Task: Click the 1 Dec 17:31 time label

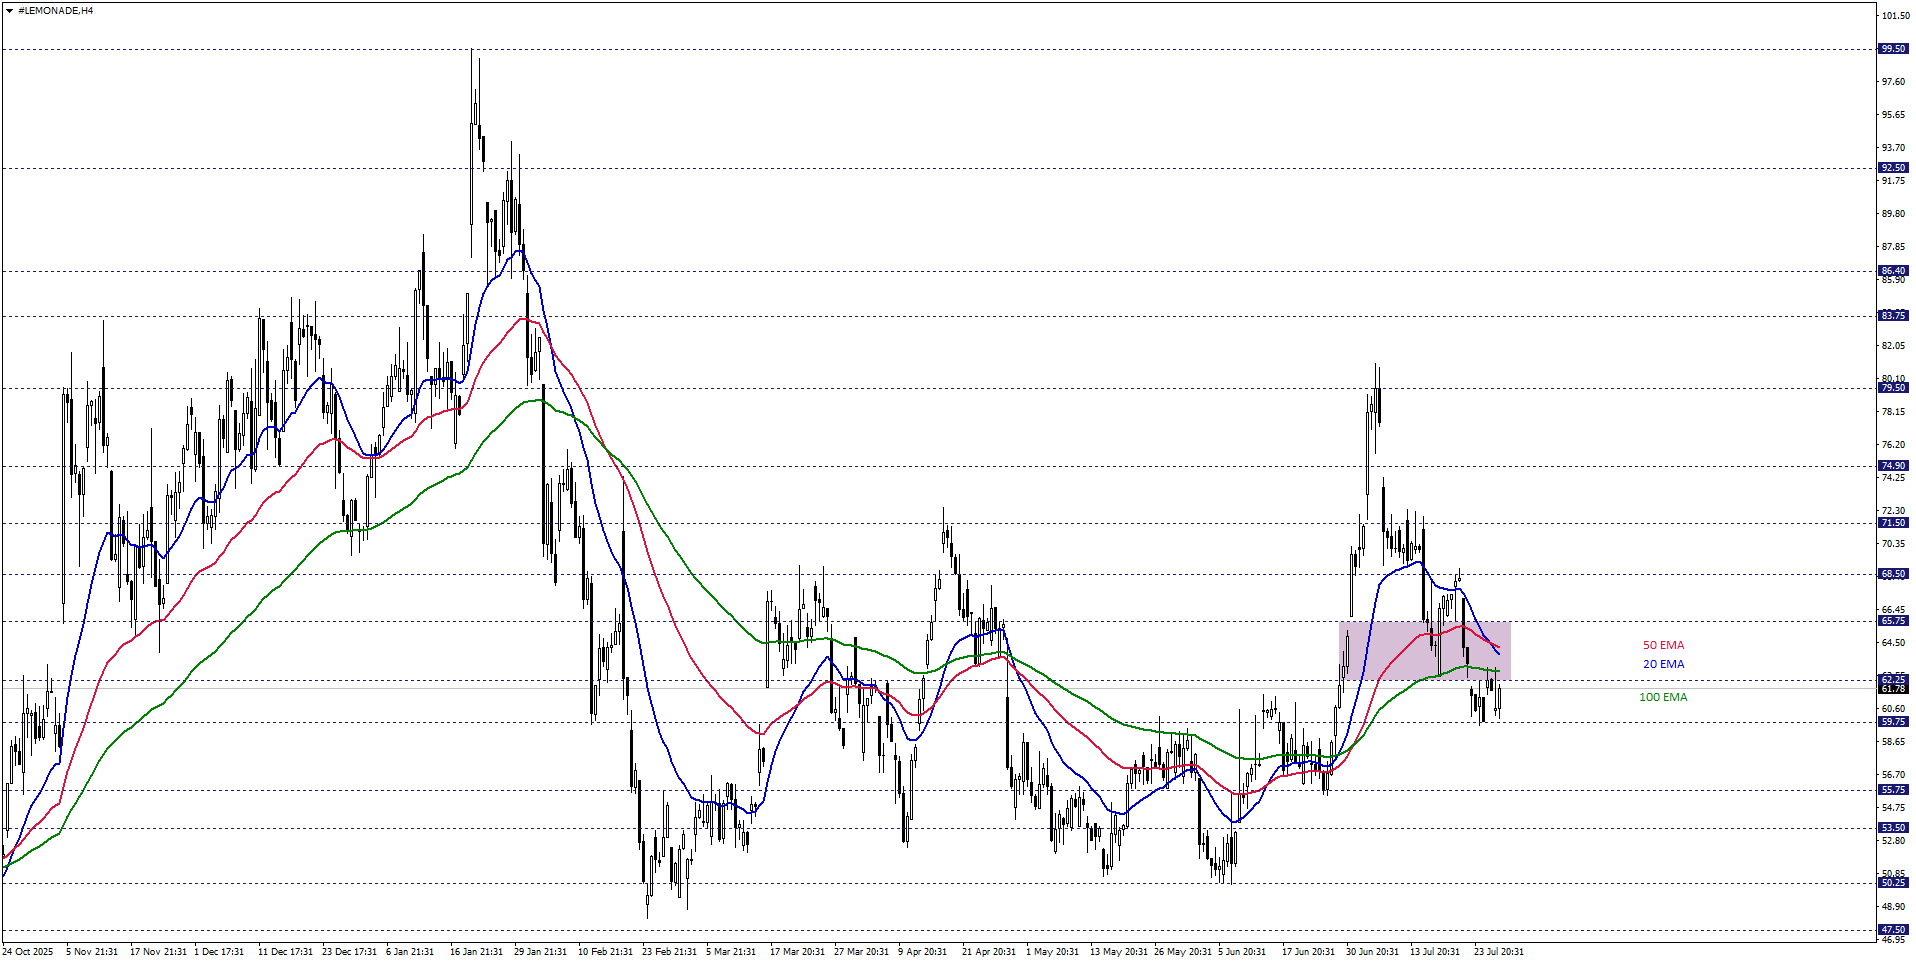Action: tap(219, 952)
